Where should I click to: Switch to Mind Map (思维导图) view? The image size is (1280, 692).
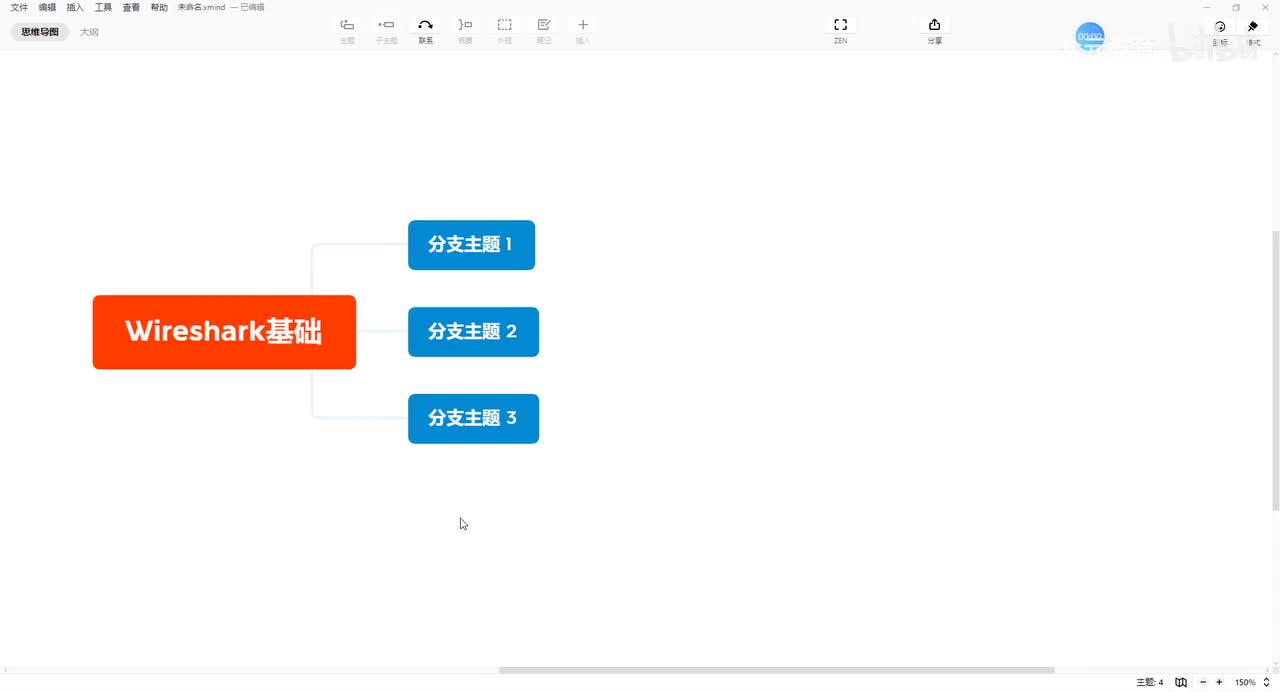(40, 32)
